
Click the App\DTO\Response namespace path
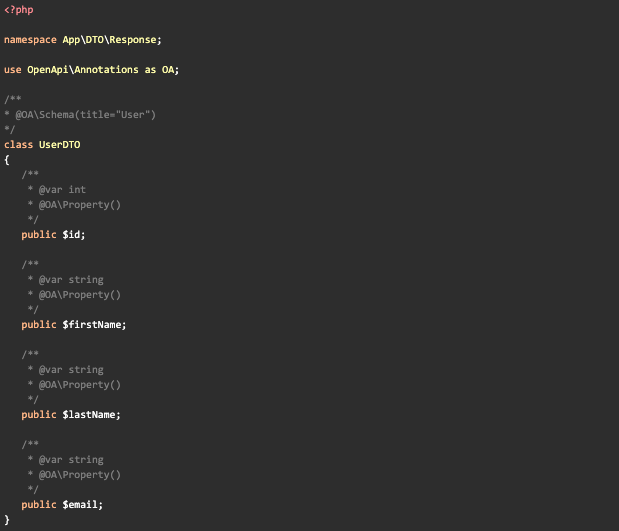coord(110,39)
